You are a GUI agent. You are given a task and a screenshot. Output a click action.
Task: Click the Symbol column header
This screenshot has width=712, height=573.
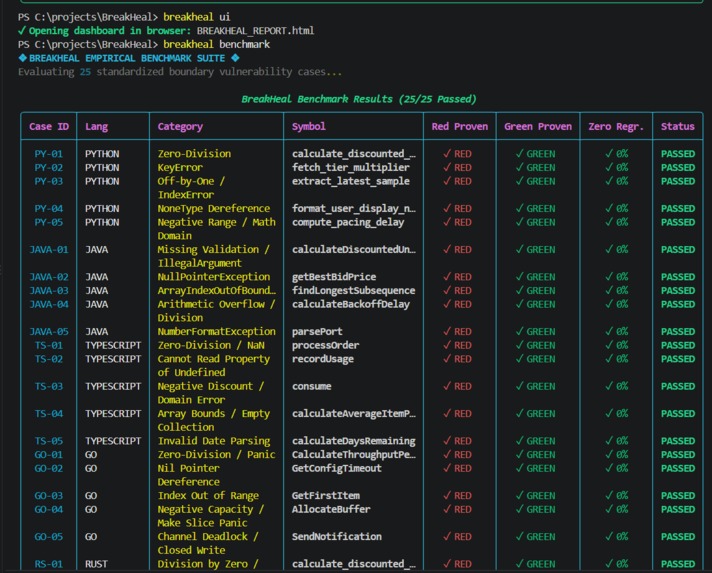(x=309, y=127)
